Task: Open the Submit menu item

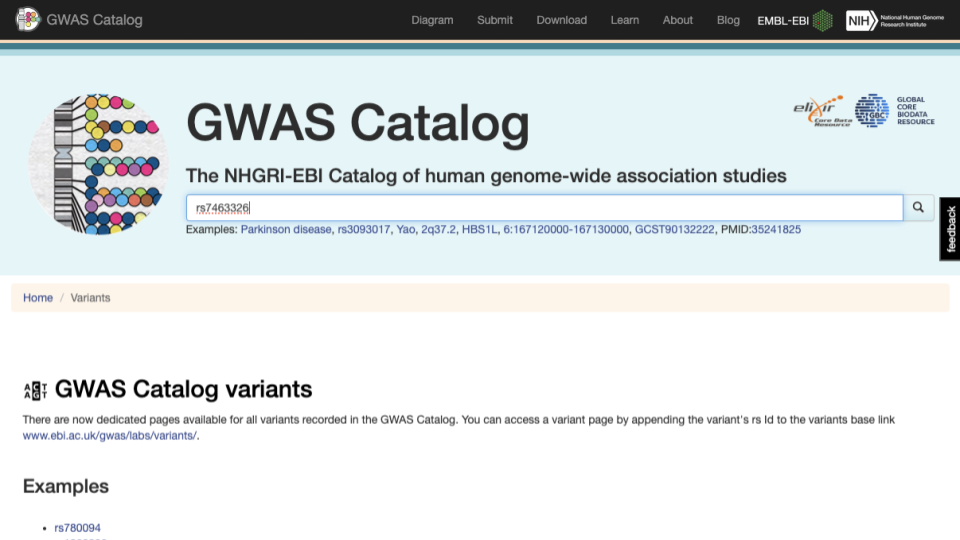Action: (x=495, y=20)
